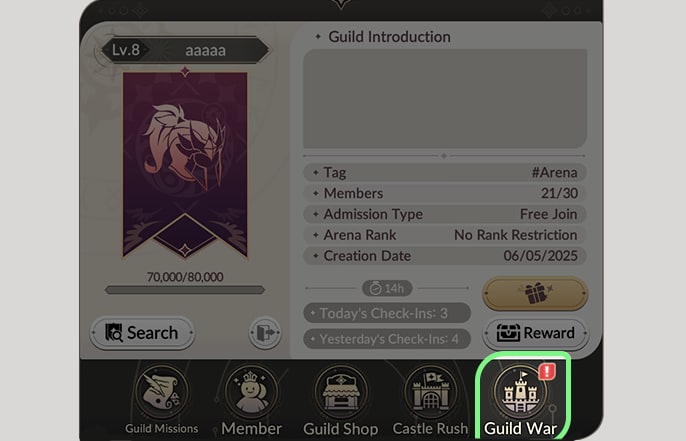Click the Yesterday's Check-Ins label
Image resolution: width=686 pixels, height=441 pixels.
[x=387, y=339]
